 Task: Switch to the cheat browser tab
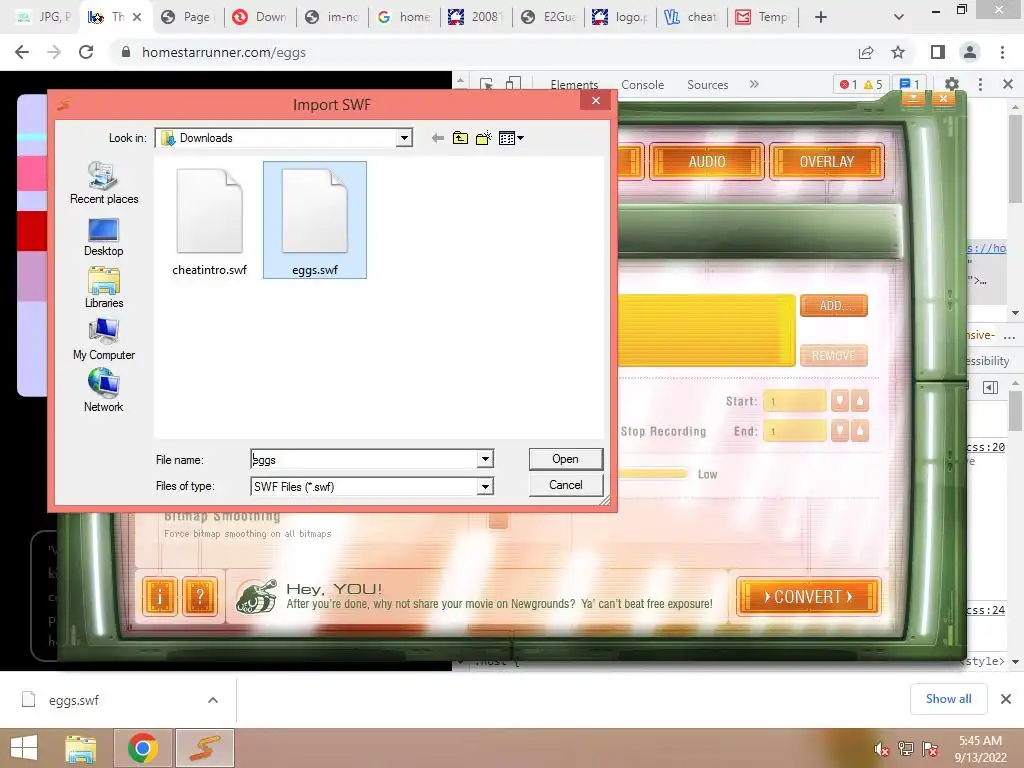[x=692, y=17]
